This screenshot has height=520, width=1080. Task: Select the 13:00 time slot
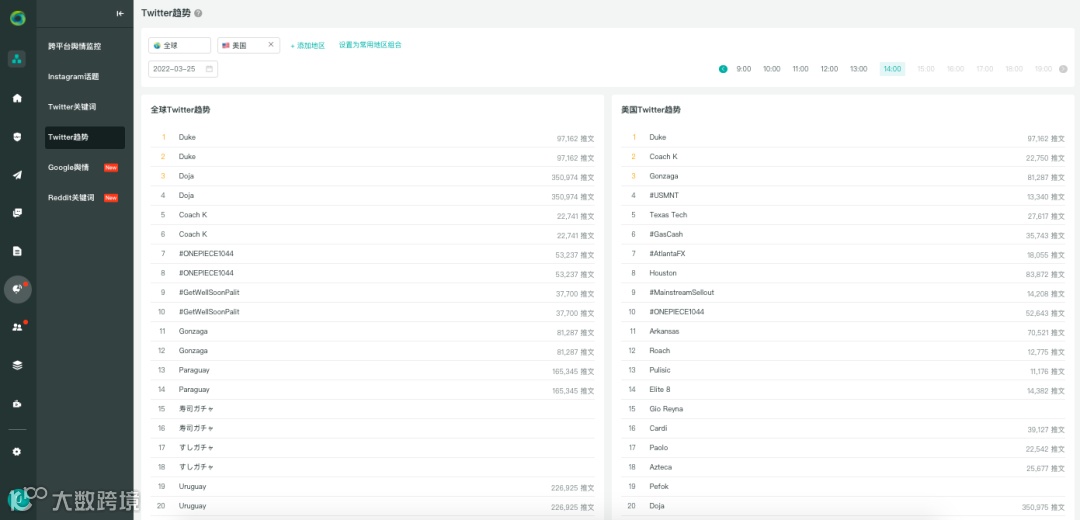[x=858, y=69]
